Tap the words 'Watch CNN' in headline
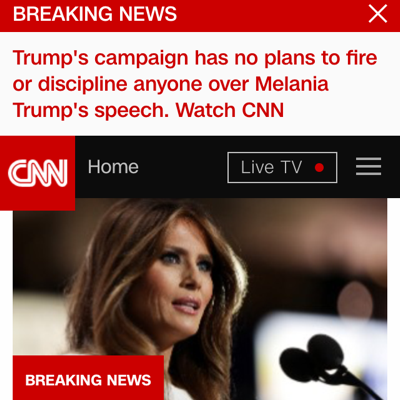The height and width of the screenshot is (400, 400). pos(230,110)
